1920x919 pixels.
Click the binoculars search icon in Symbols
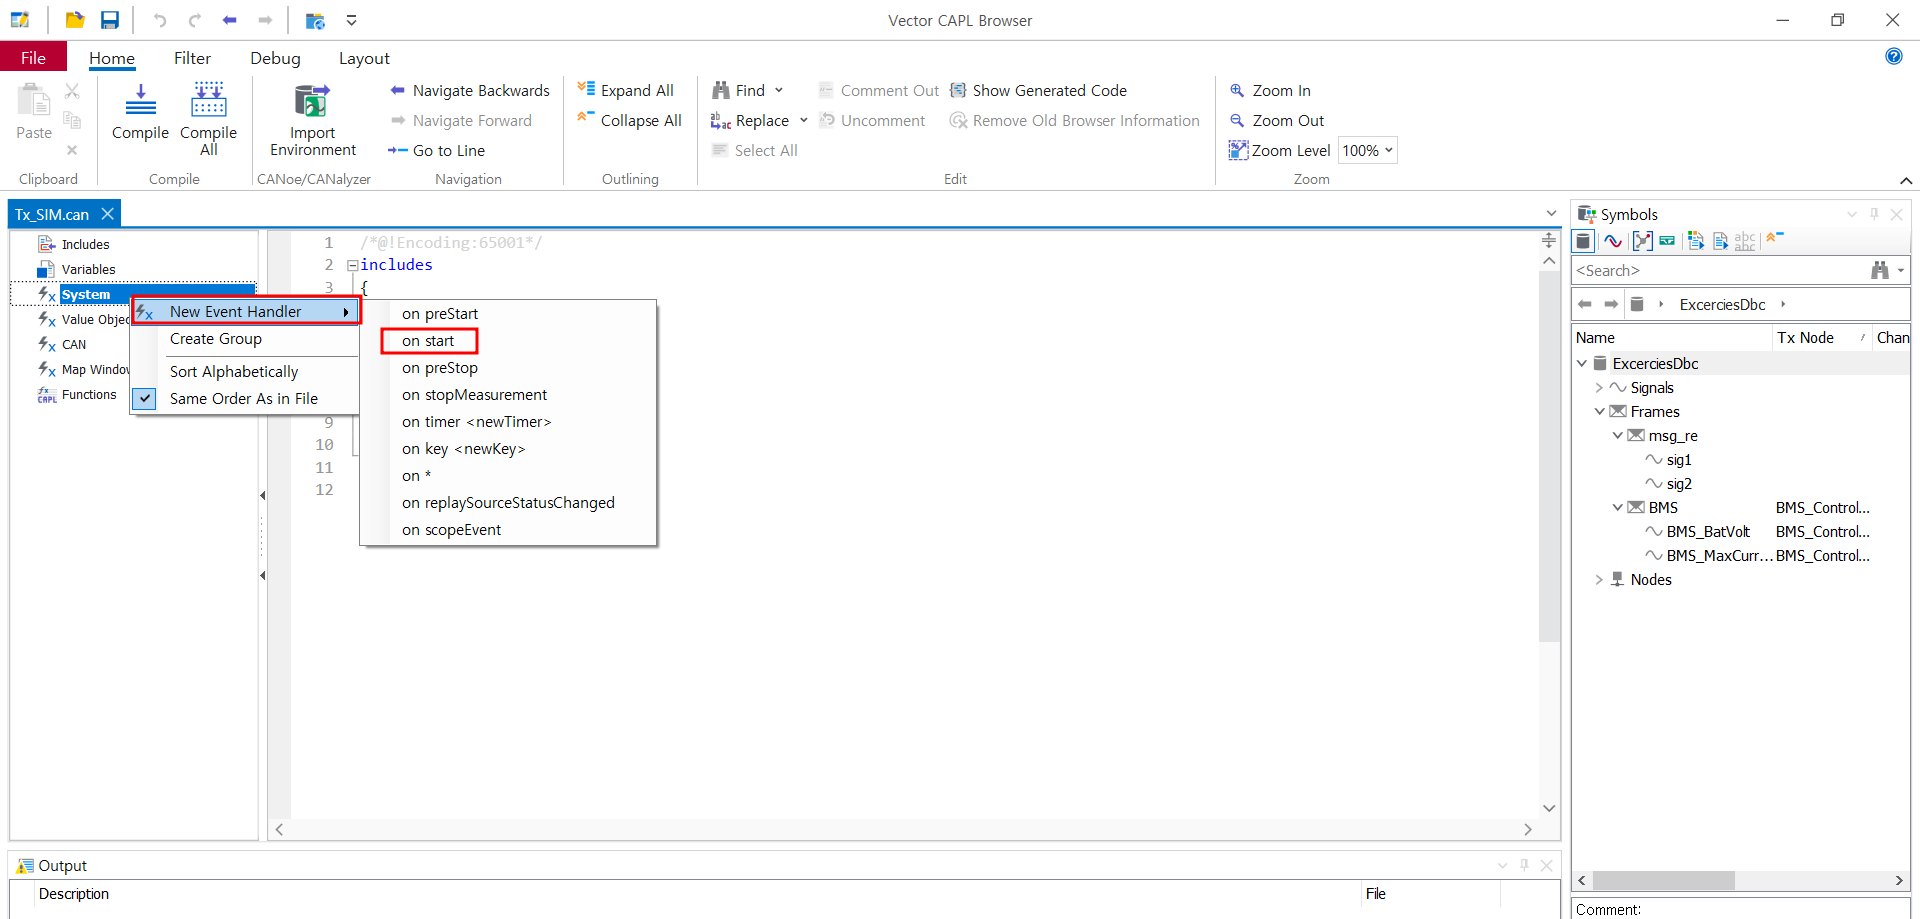pos(1880,270)
